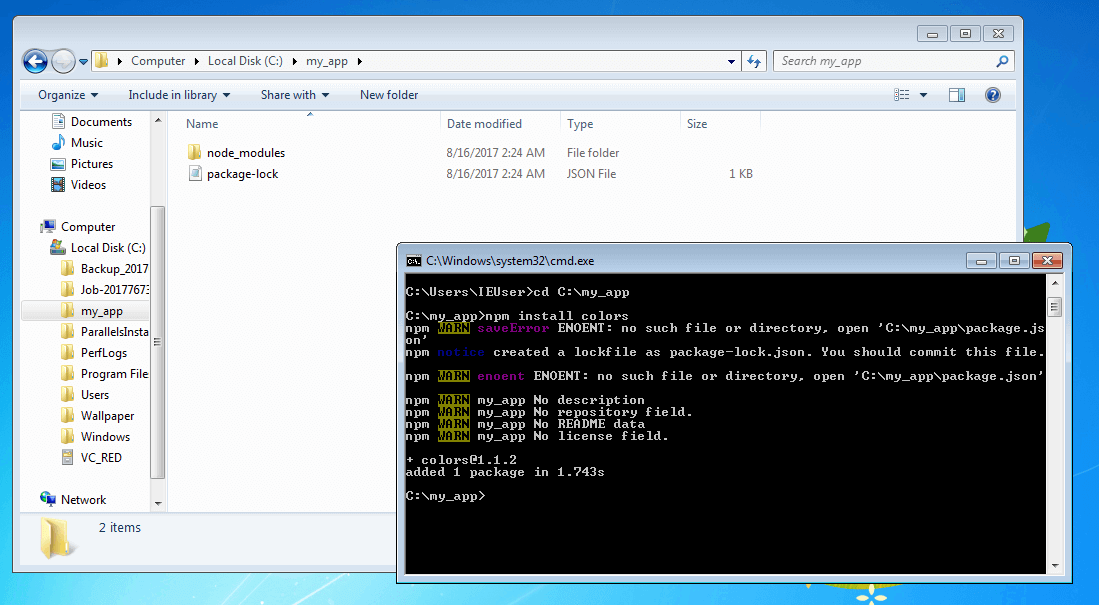Click the search magnifier icon
Image resolution: width=1099 pixels, height=605 pixels.
click(1002, 61)
